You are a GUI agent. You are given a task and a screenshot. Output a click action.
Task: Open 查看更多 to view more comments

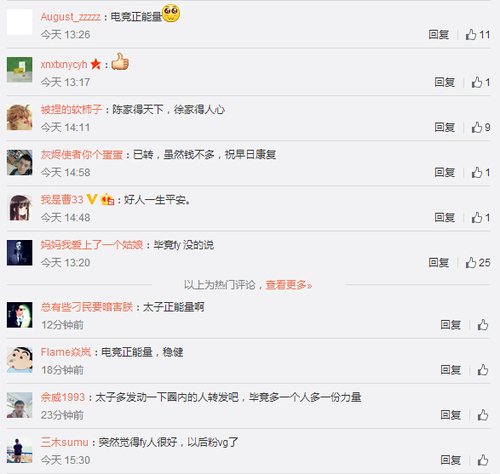[x=289, y=285]
